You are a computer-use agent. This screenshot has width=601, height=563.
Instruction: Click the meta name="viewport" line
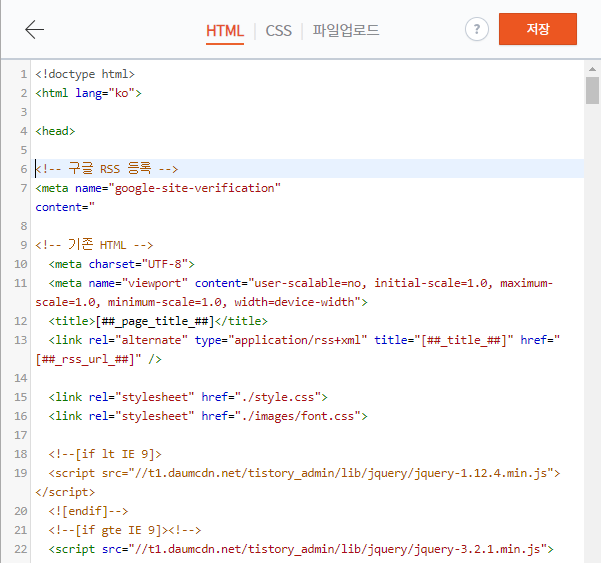click(x=300, y=283)
